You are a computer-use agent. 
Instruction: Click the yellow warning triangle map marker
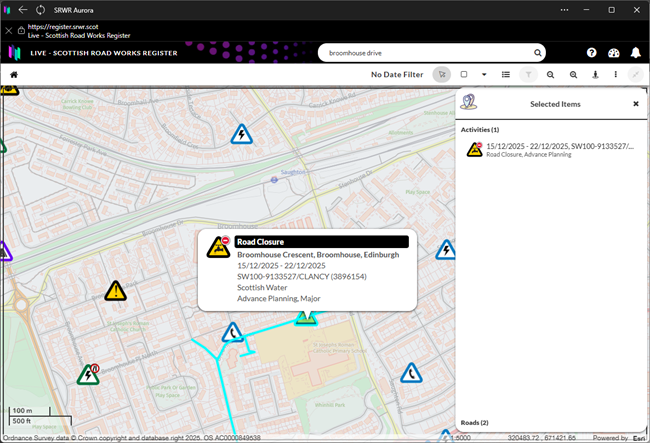point(116,291)
